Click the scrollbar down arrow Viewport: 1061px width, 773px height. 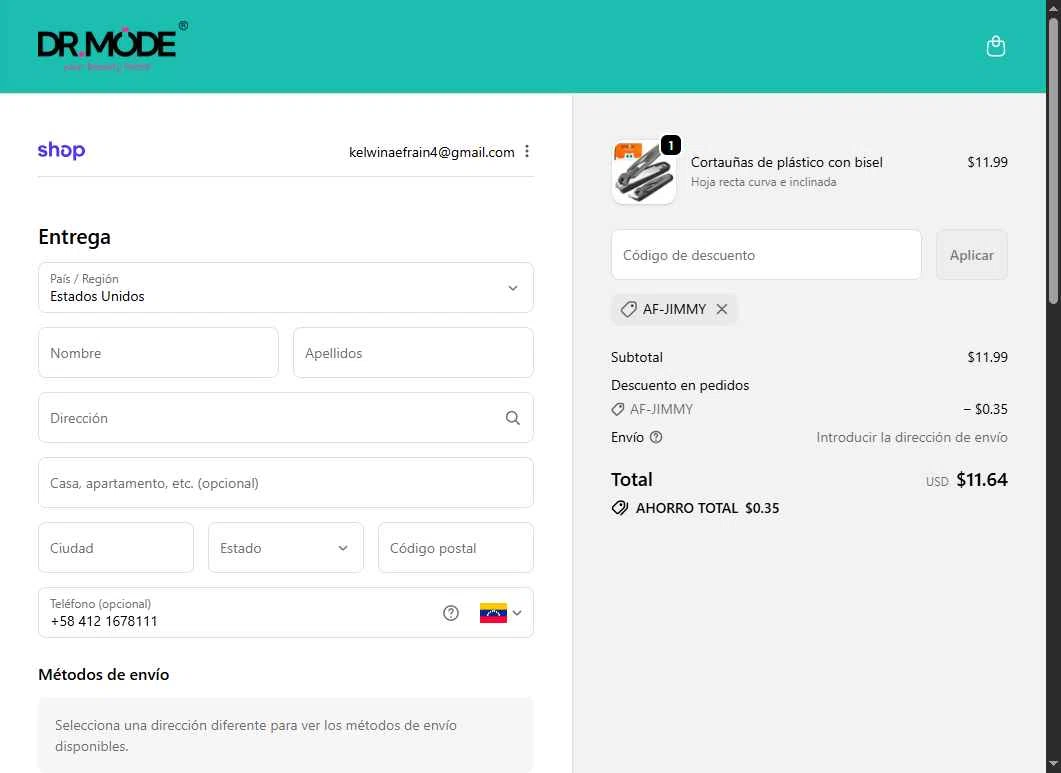[1054, 766]
